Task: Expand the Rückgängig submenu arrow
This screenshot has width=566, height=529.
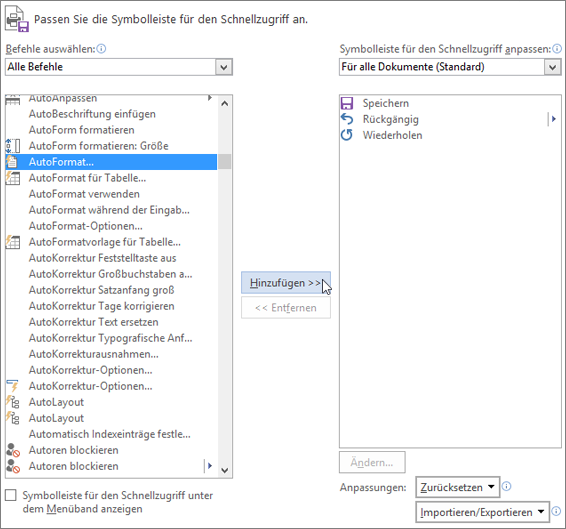Action: click(x=553, y=118)
